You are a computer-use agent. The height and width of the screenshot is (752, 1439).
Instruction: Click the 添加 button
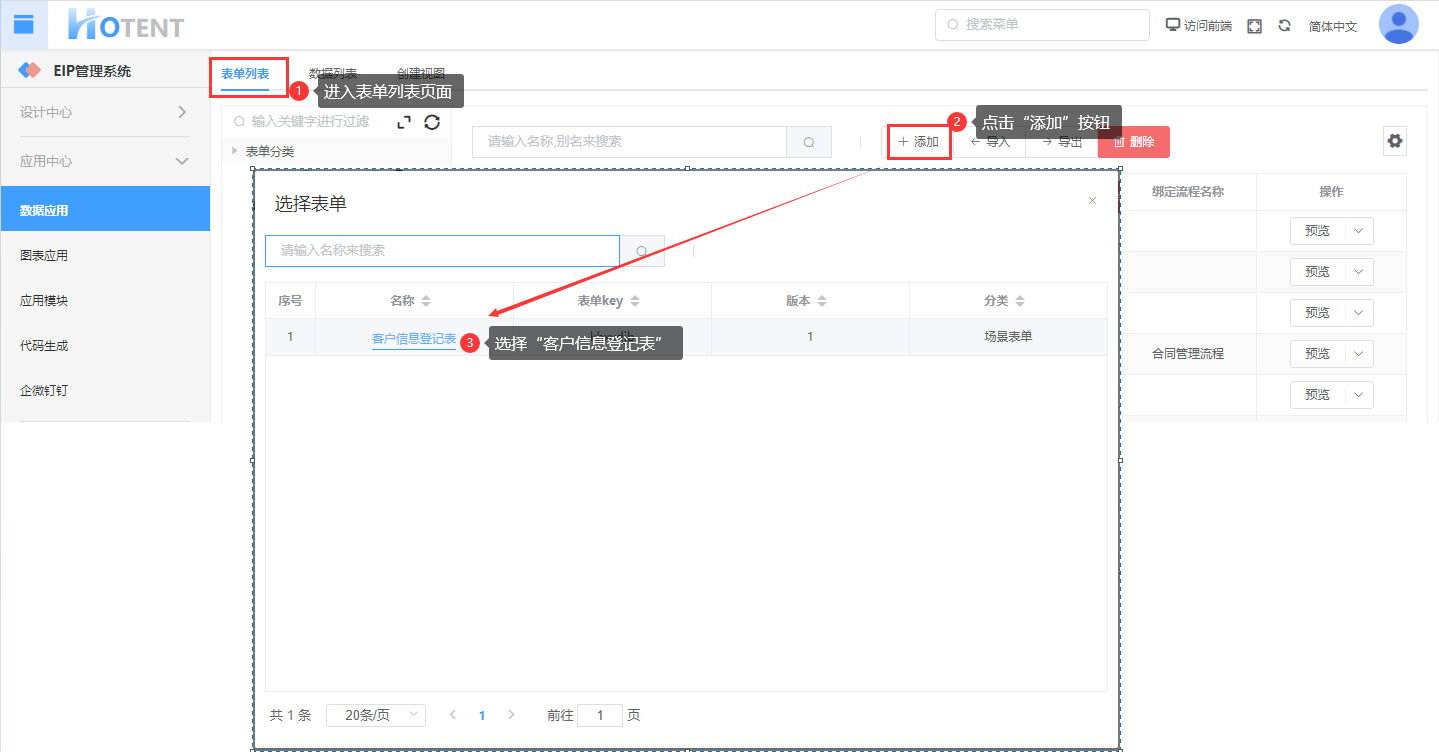(x=919, y=142)
